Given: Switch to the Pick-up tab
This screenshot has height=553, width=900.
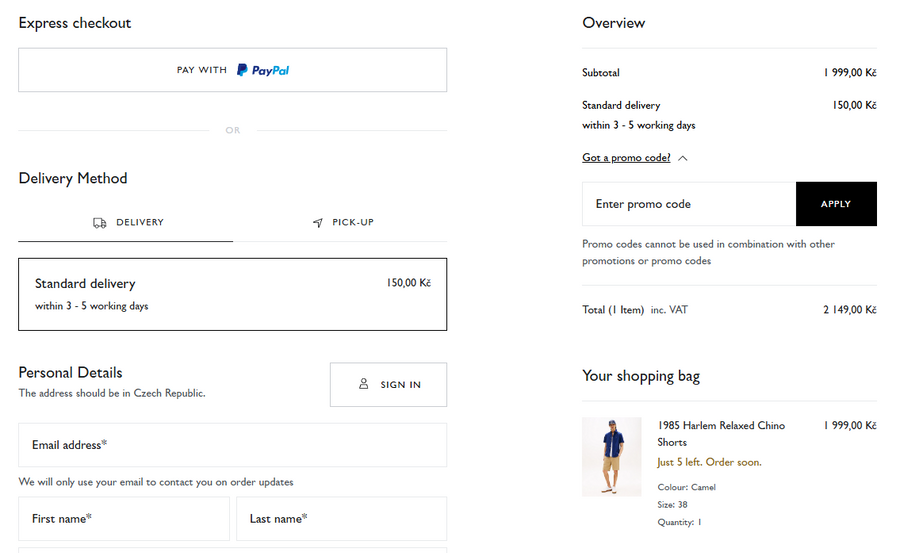Looking at the screenshot, I should coord(342,223).
